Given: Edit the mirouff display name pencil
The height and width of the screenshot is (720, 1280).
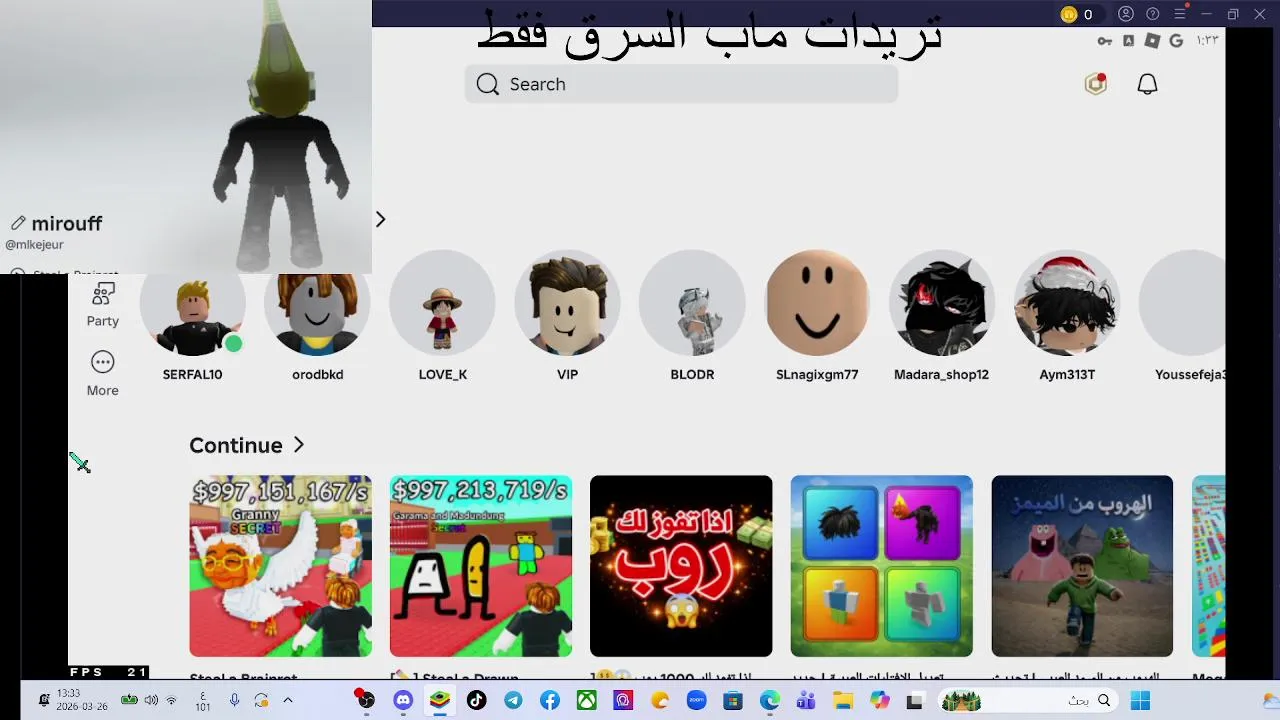Looking at the screenshot, I should click(x=18, y=223).
